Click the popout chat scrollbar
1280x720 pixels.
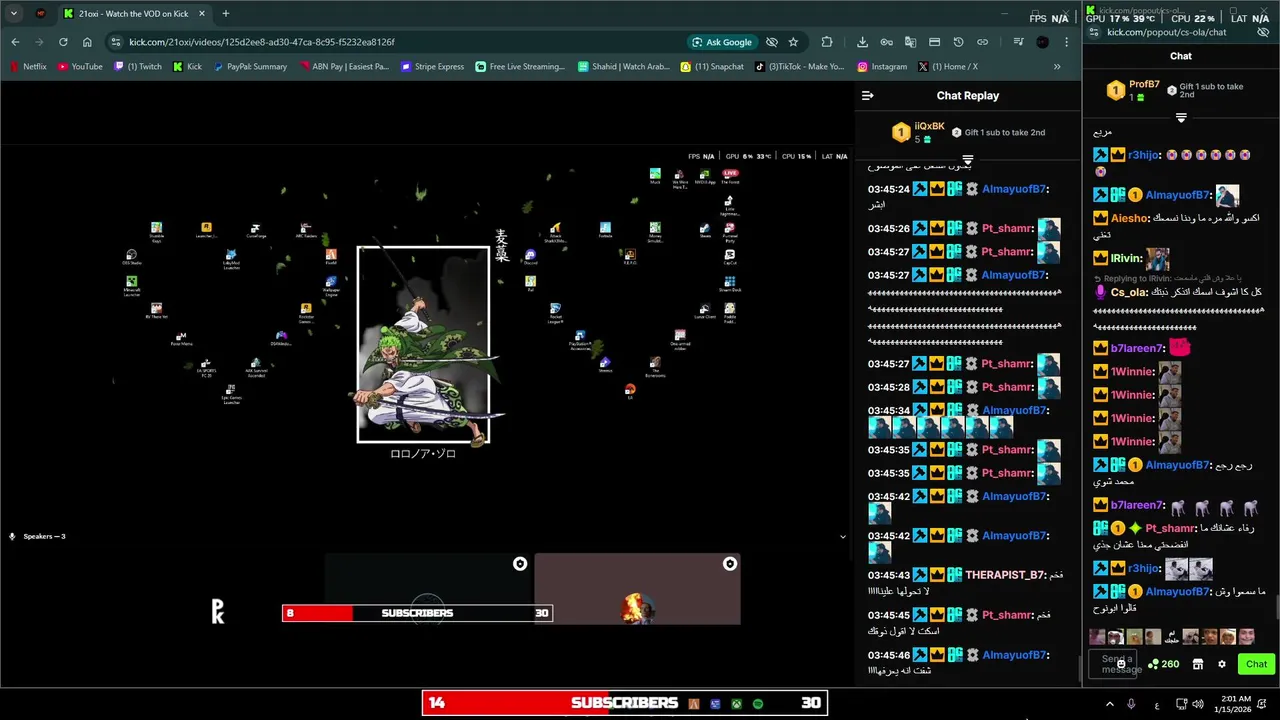1276,607
